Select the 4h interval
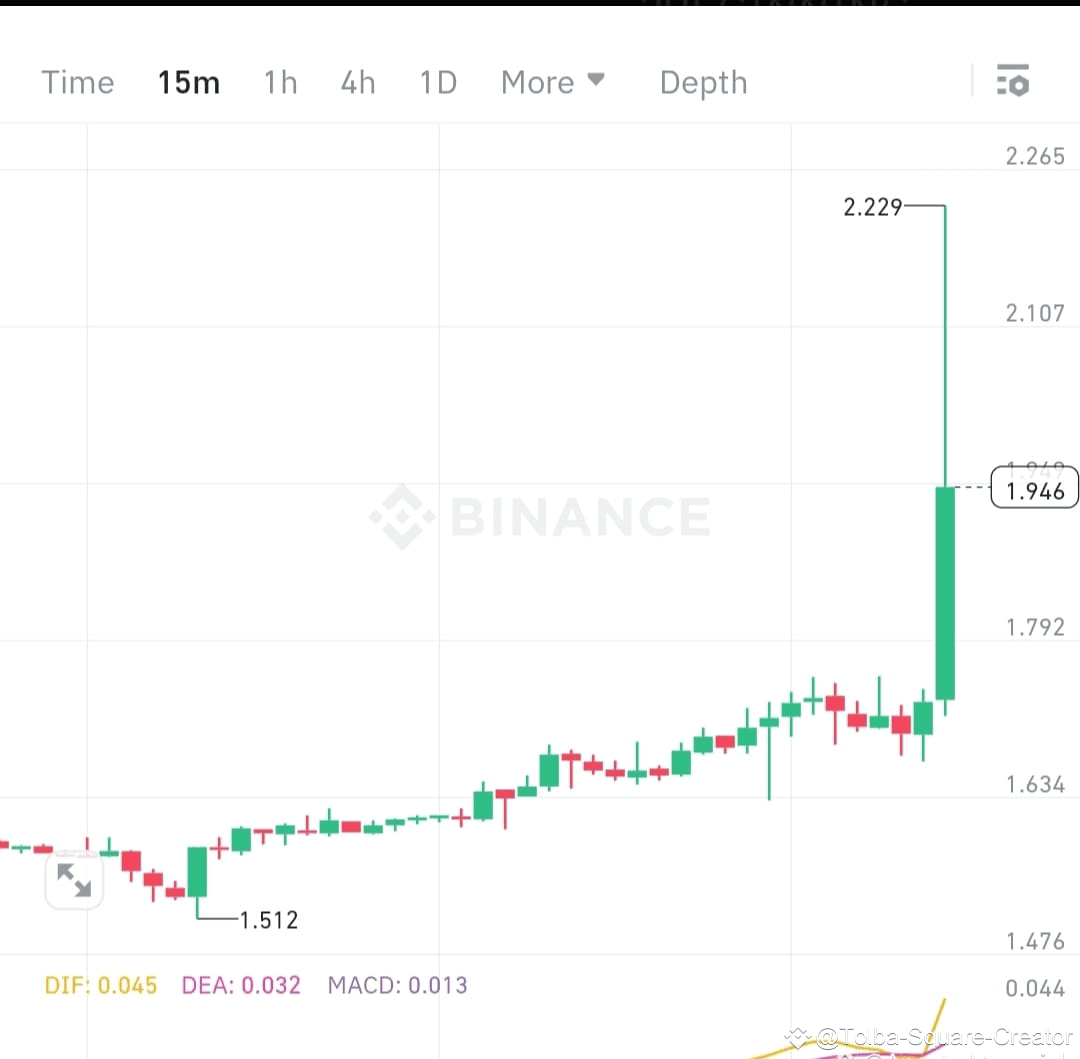 coord(358,82)
